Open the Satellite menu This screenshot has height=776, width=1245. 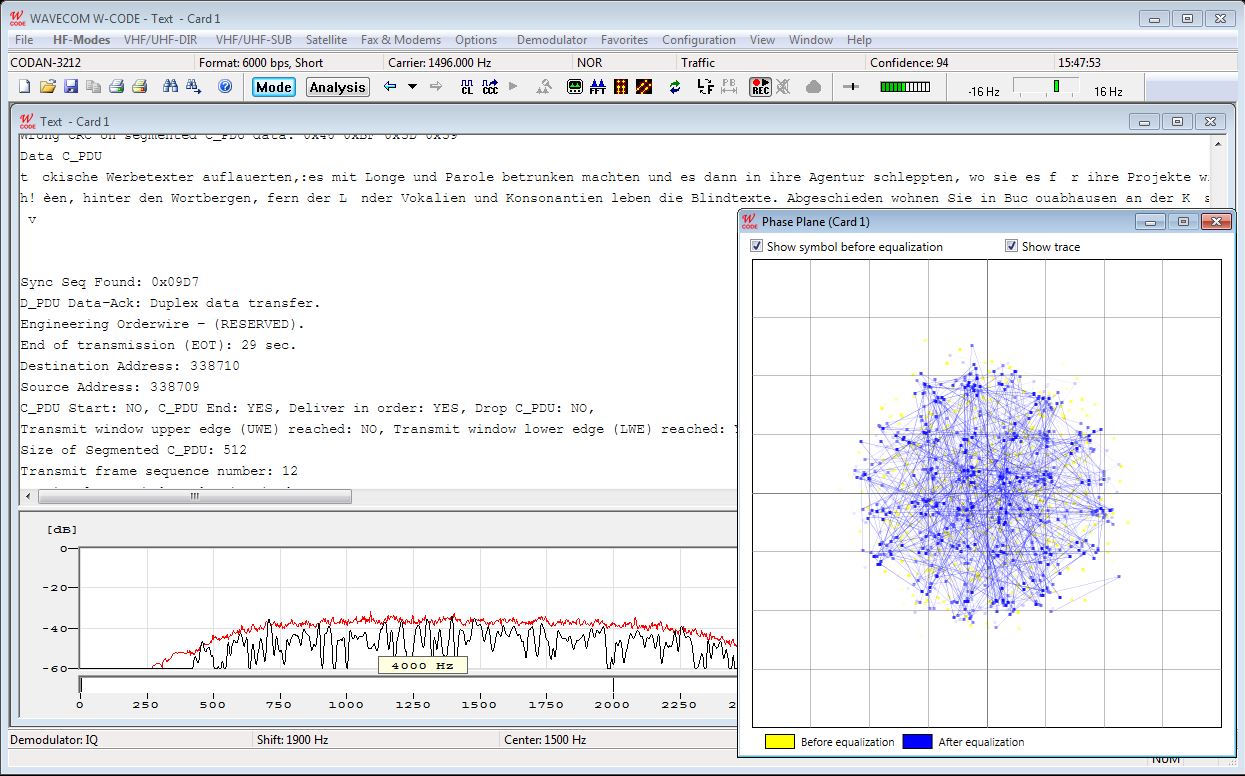pyautogui.click(x=326, y=40)
